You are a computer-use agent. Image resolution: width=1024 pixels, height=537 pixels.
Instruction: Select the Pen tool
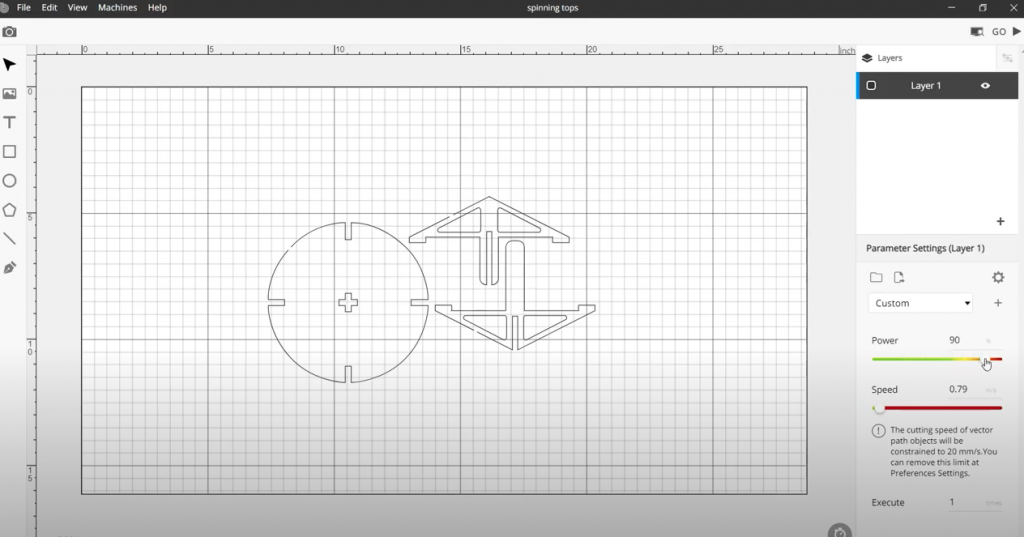[x=9, y=268]
